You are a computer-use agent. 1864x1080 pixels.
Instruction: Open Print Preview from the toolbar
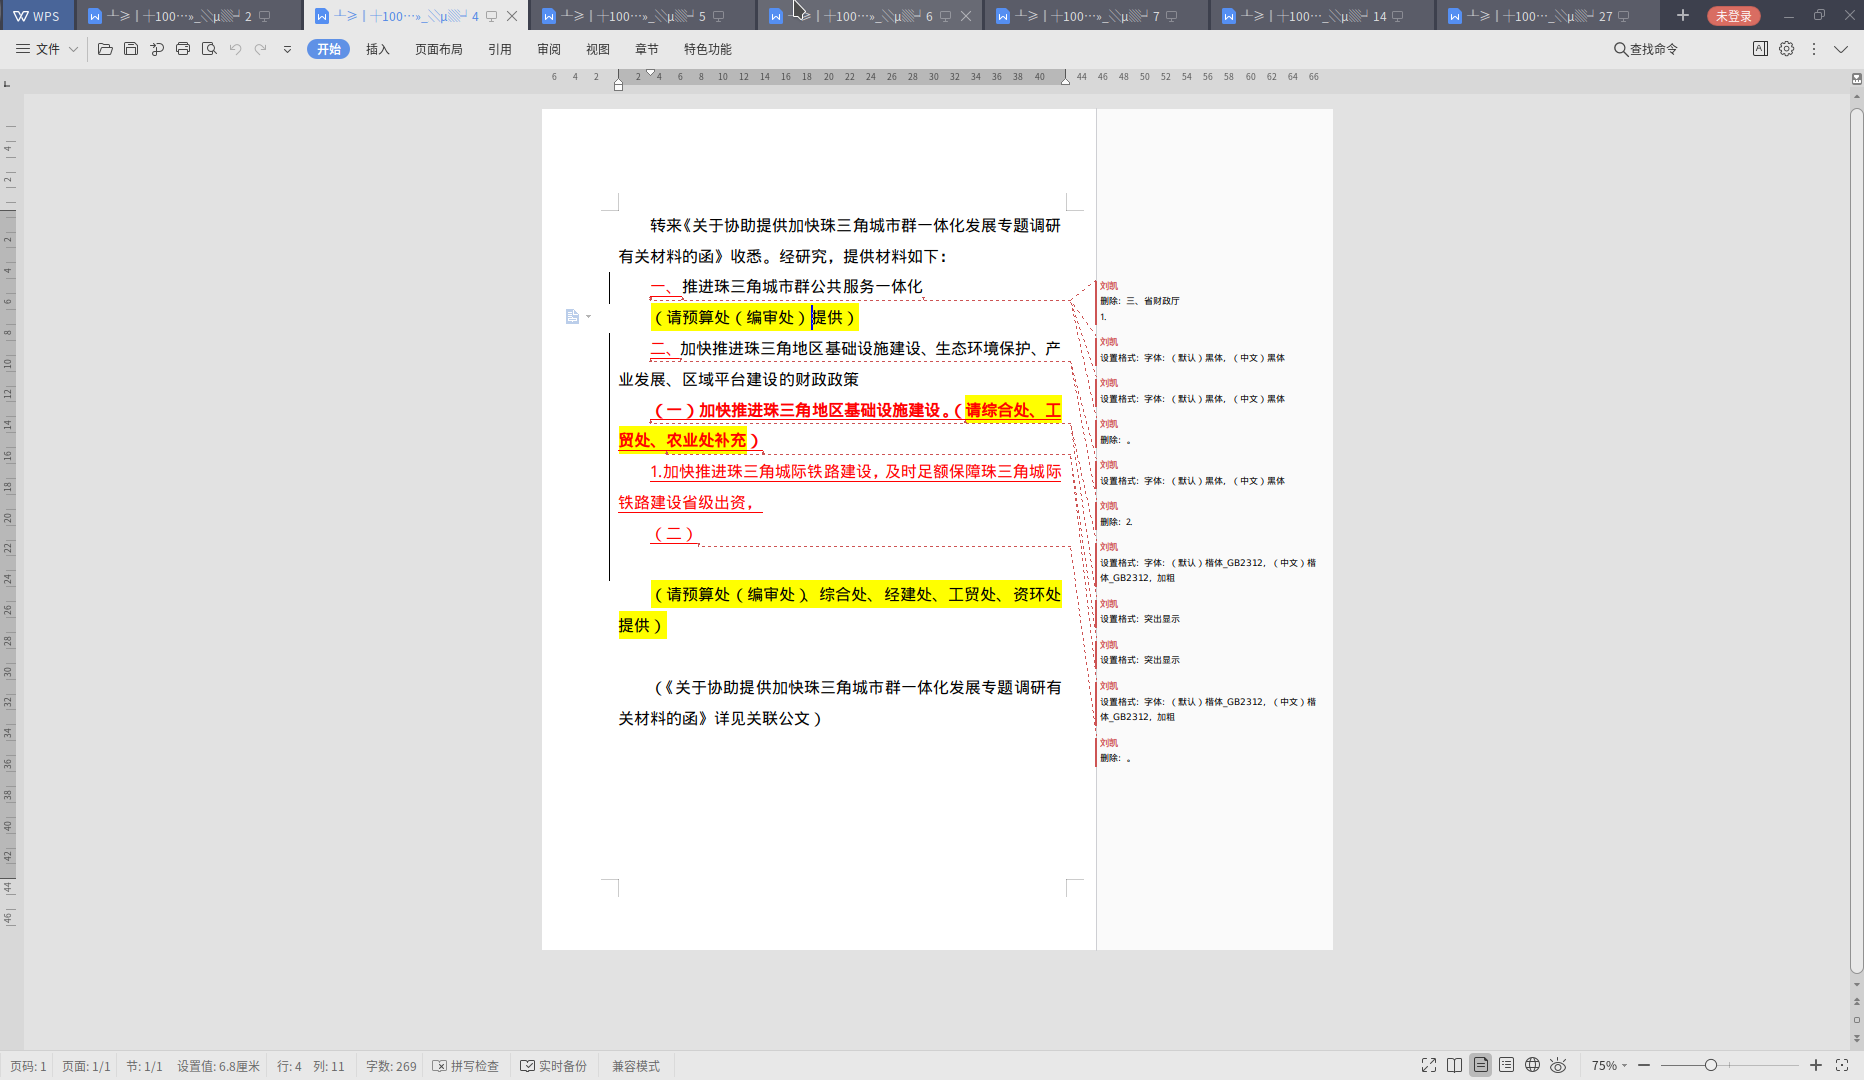209,49
